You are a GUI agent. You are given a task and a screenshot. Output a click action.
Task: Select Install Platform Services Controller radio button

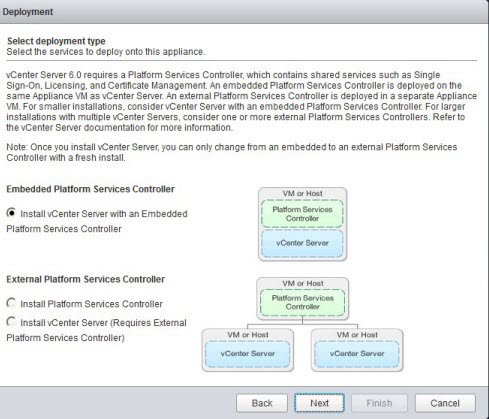pos(11,303)
